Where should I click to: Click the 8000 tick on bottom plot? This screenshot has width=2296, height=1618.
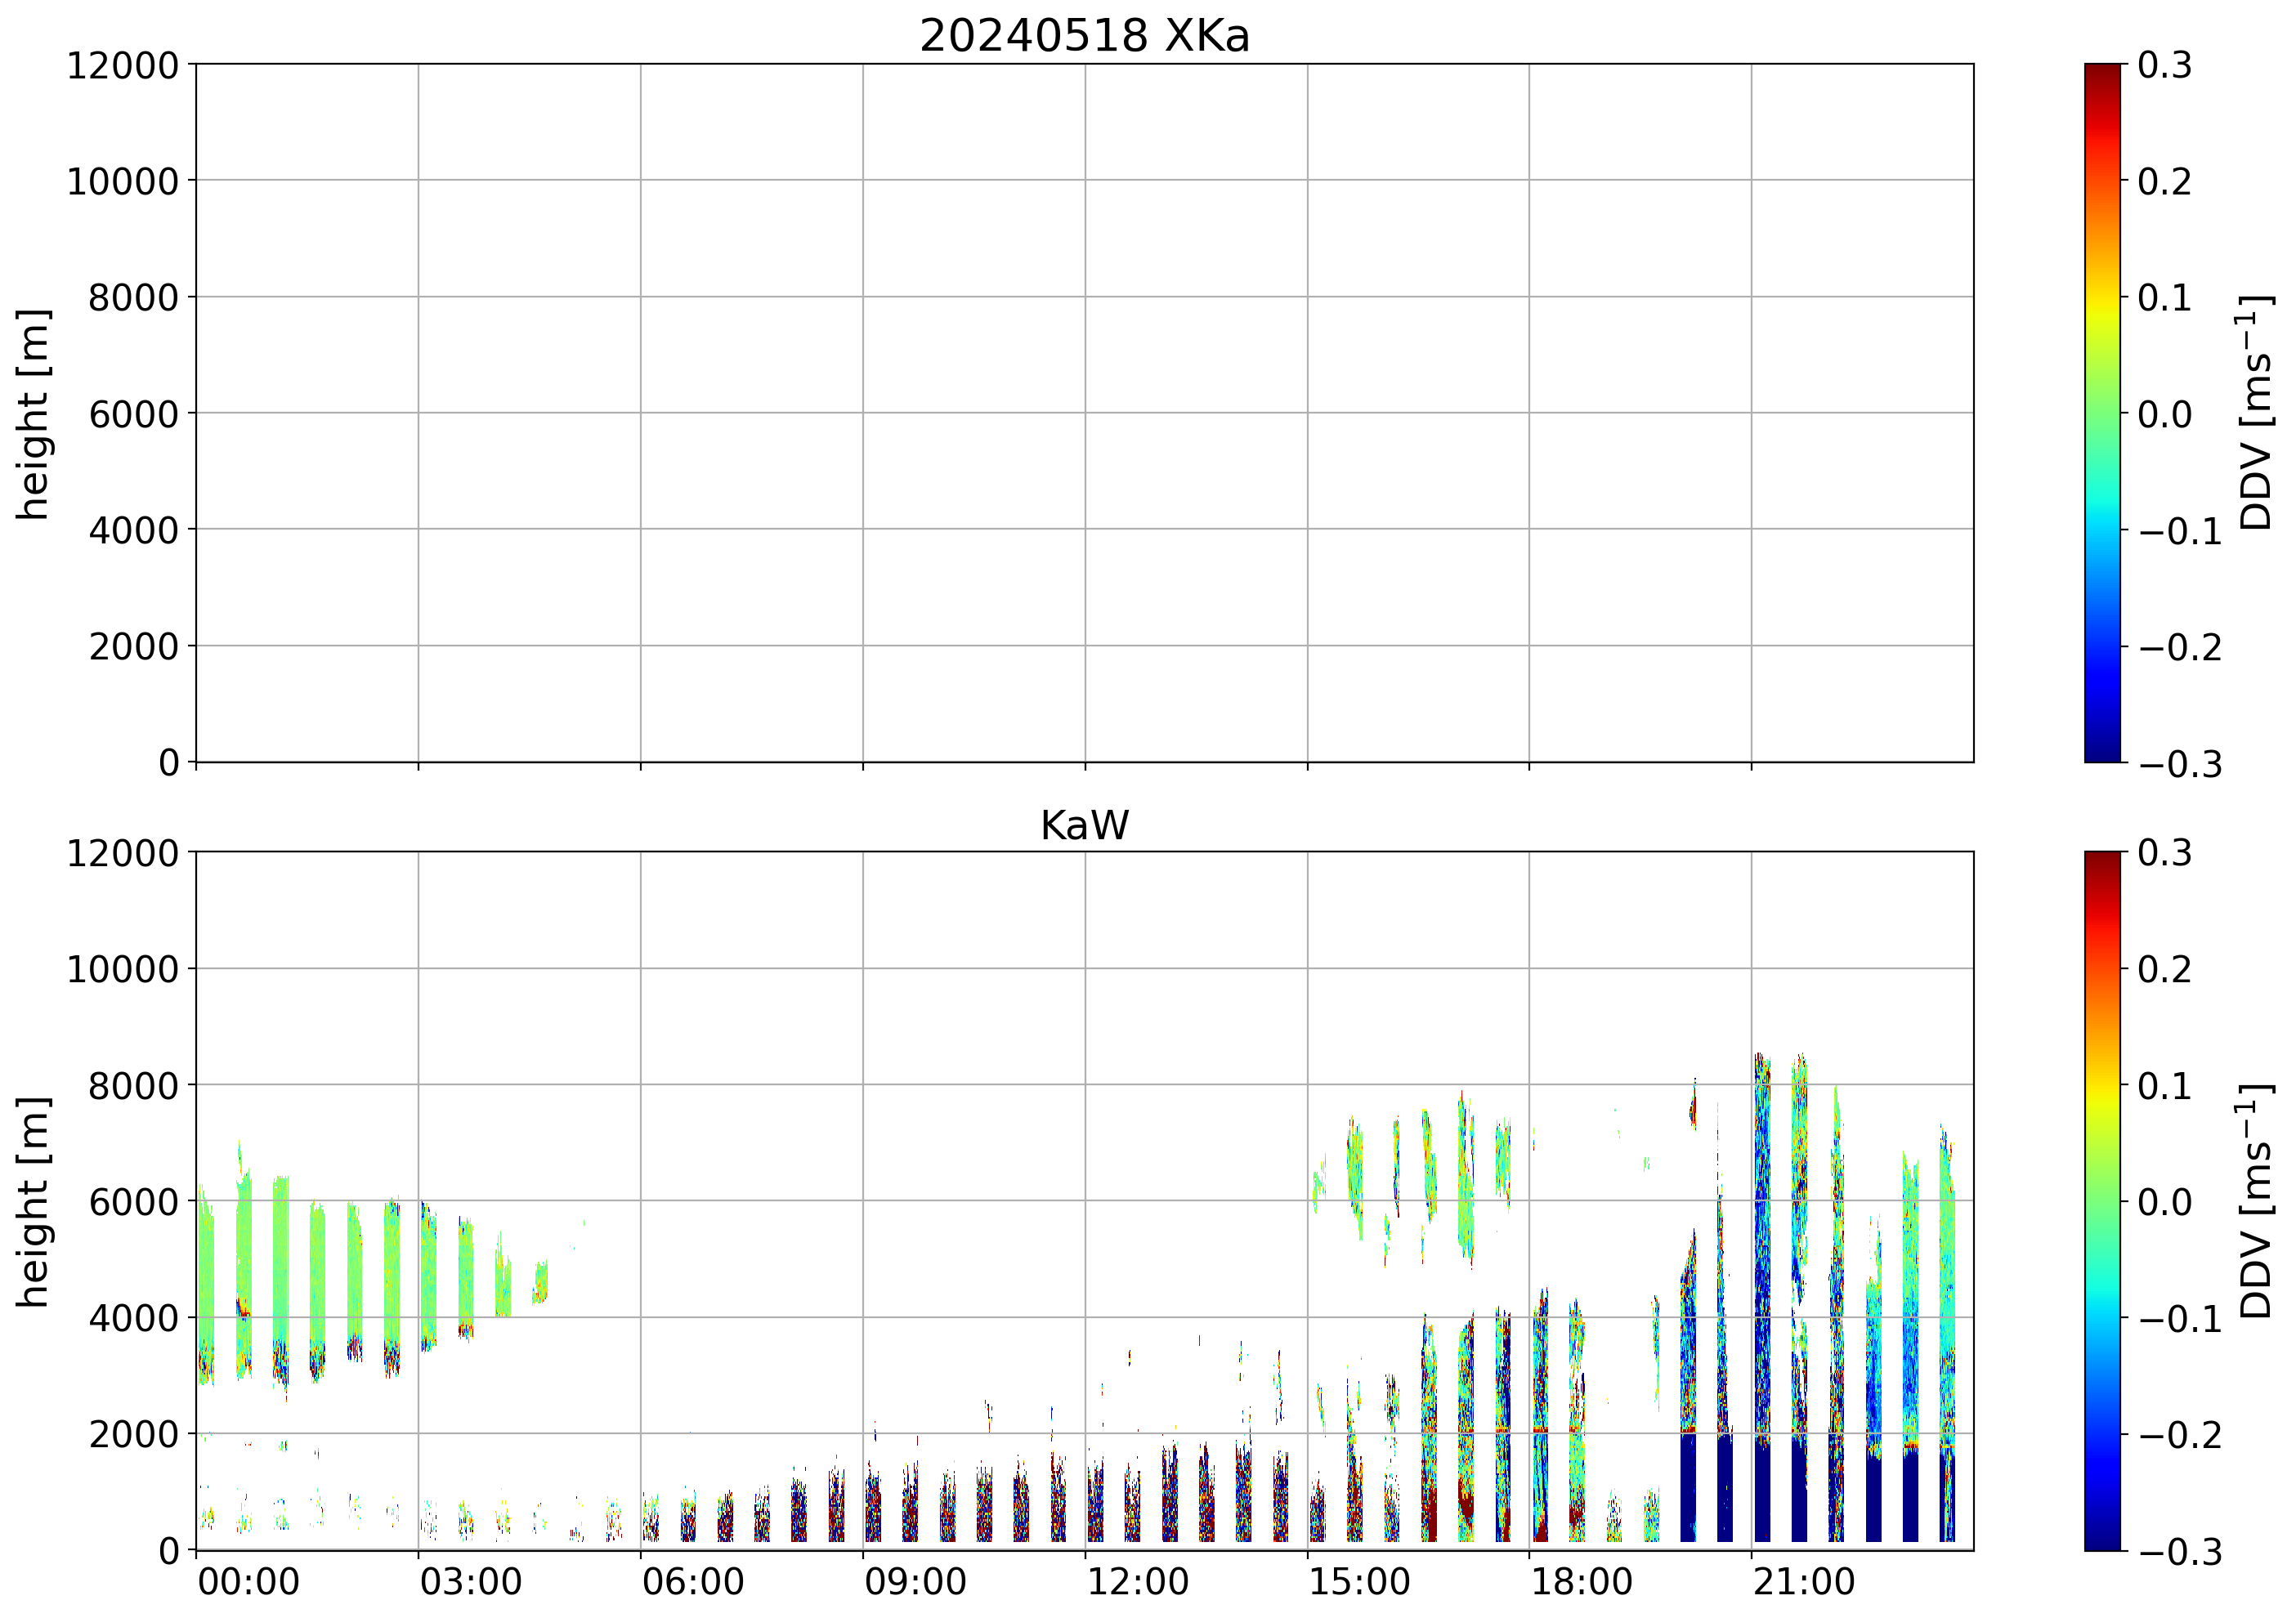click(x=133, y=1086)
